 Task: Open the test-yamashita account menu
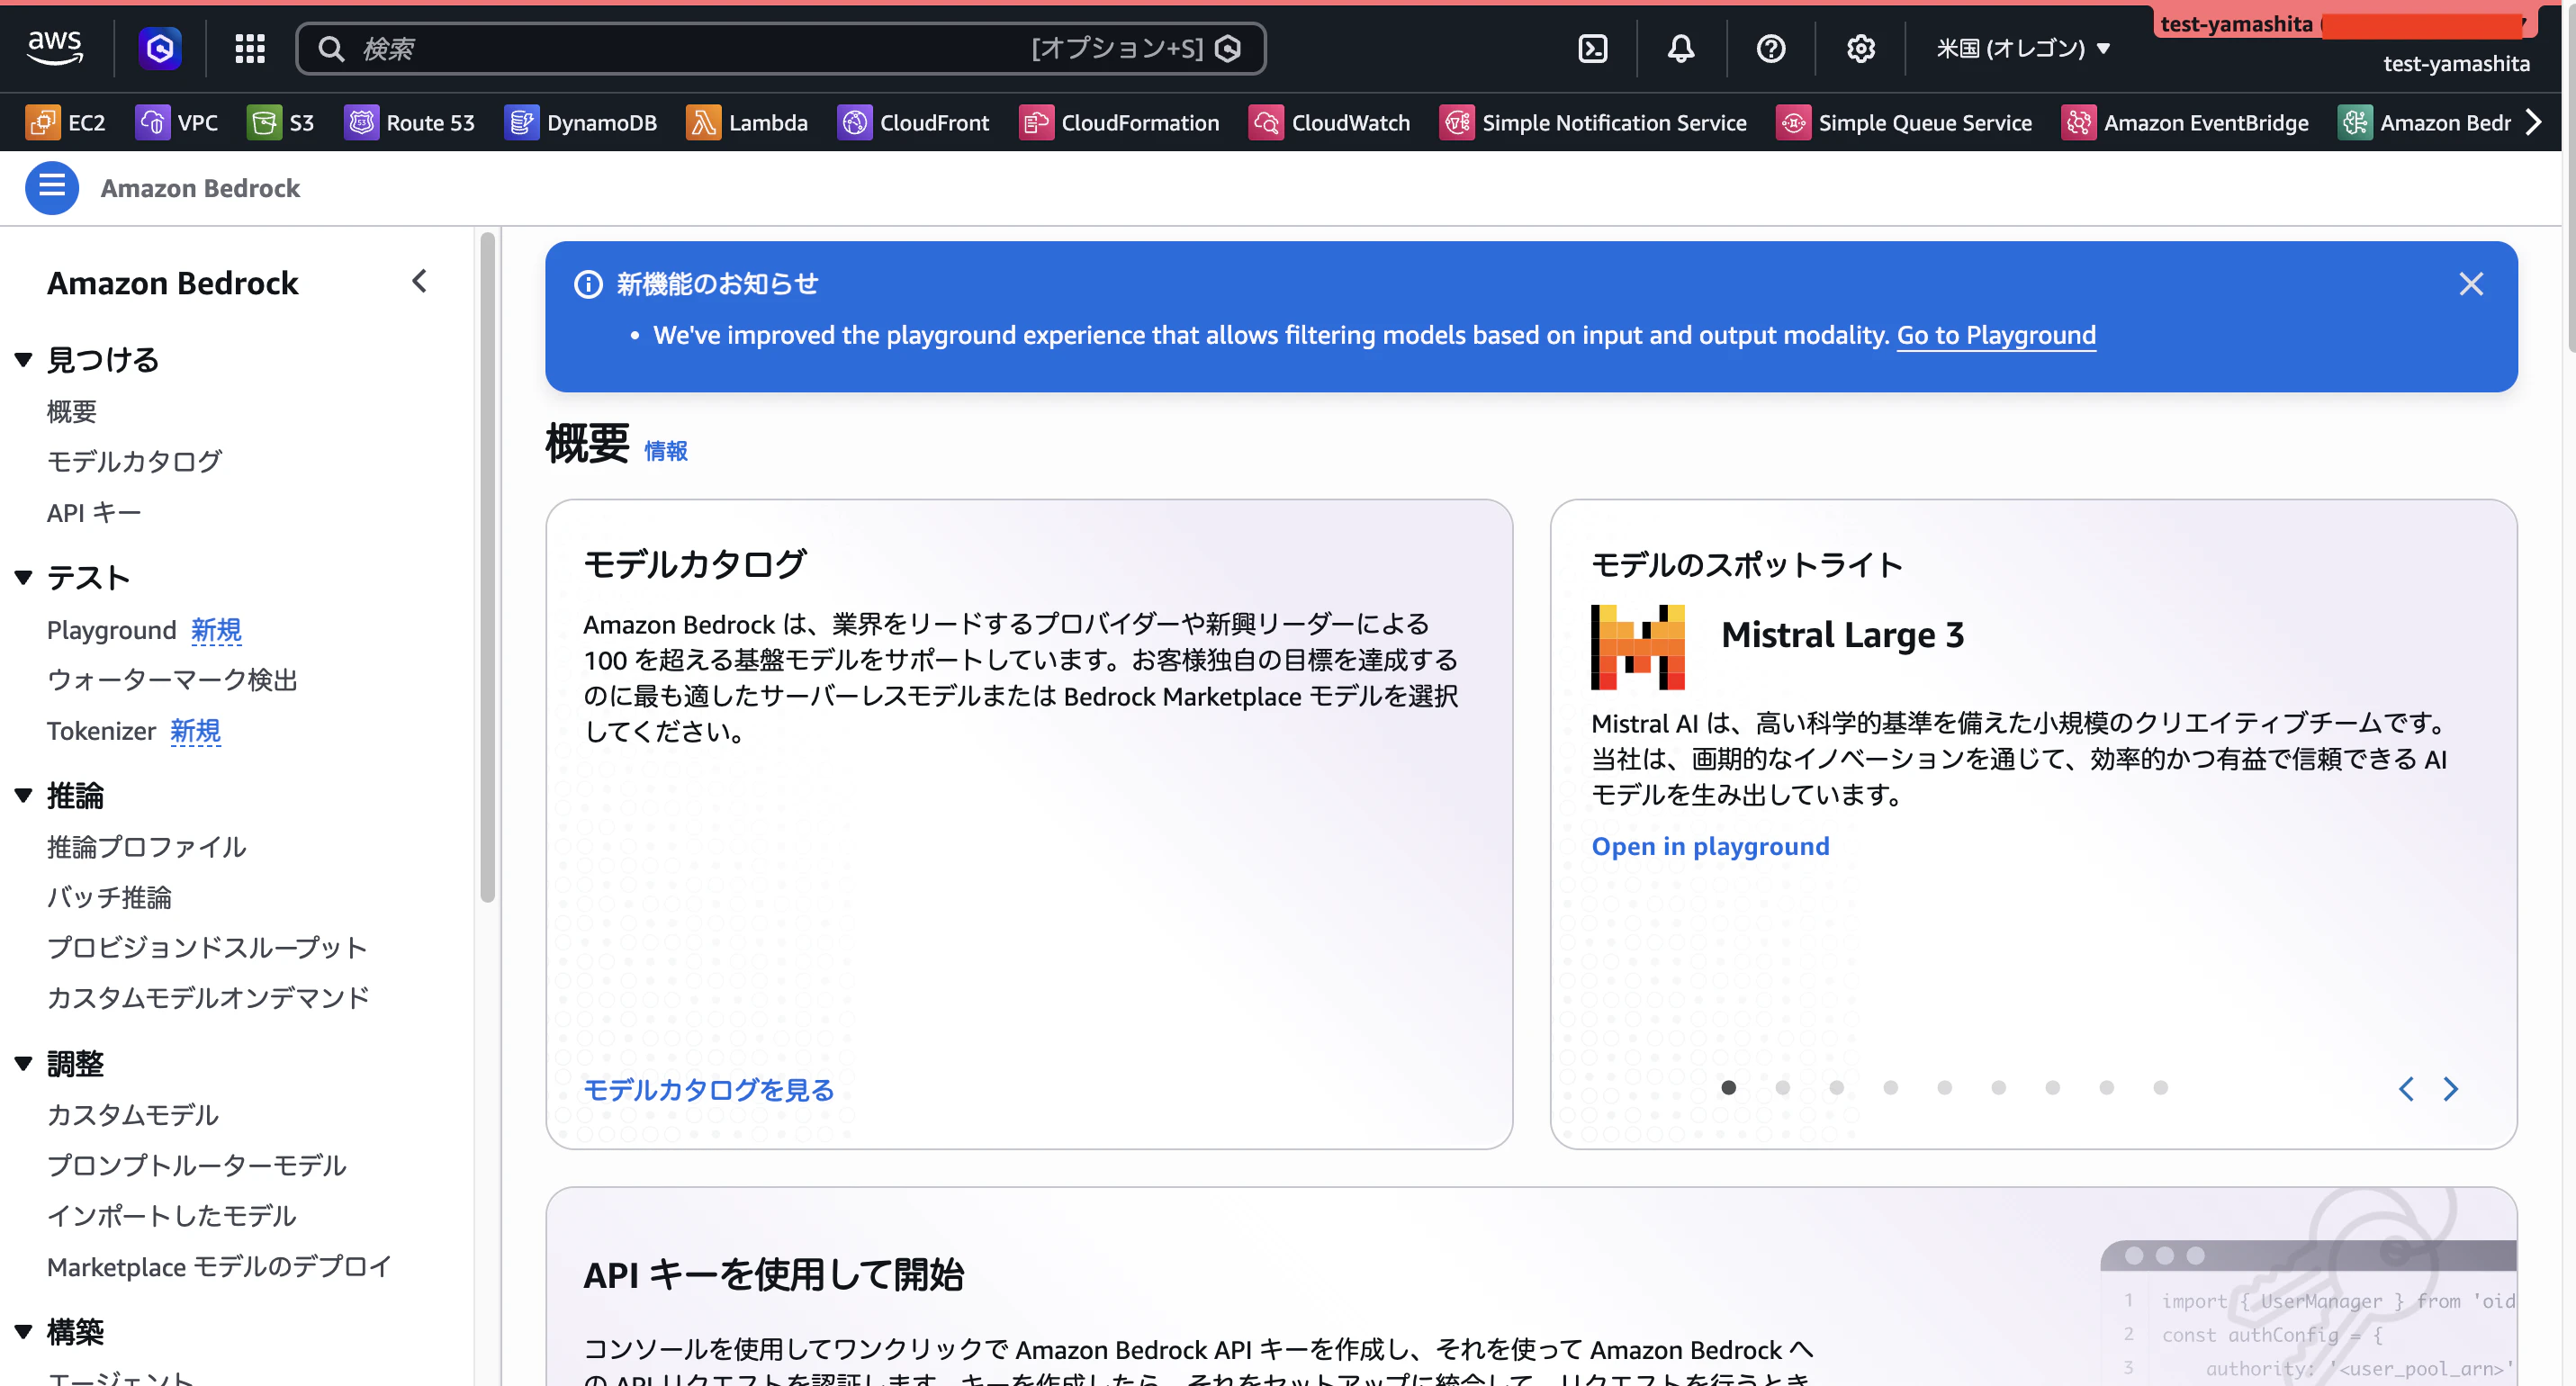2456,63
